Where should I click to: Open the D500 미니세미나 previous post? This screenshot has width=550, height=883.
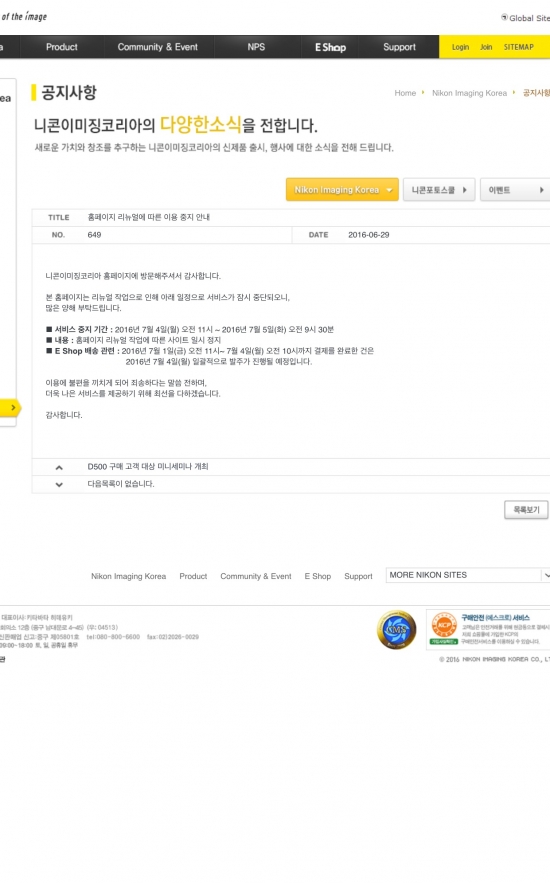tap(148, 467)
